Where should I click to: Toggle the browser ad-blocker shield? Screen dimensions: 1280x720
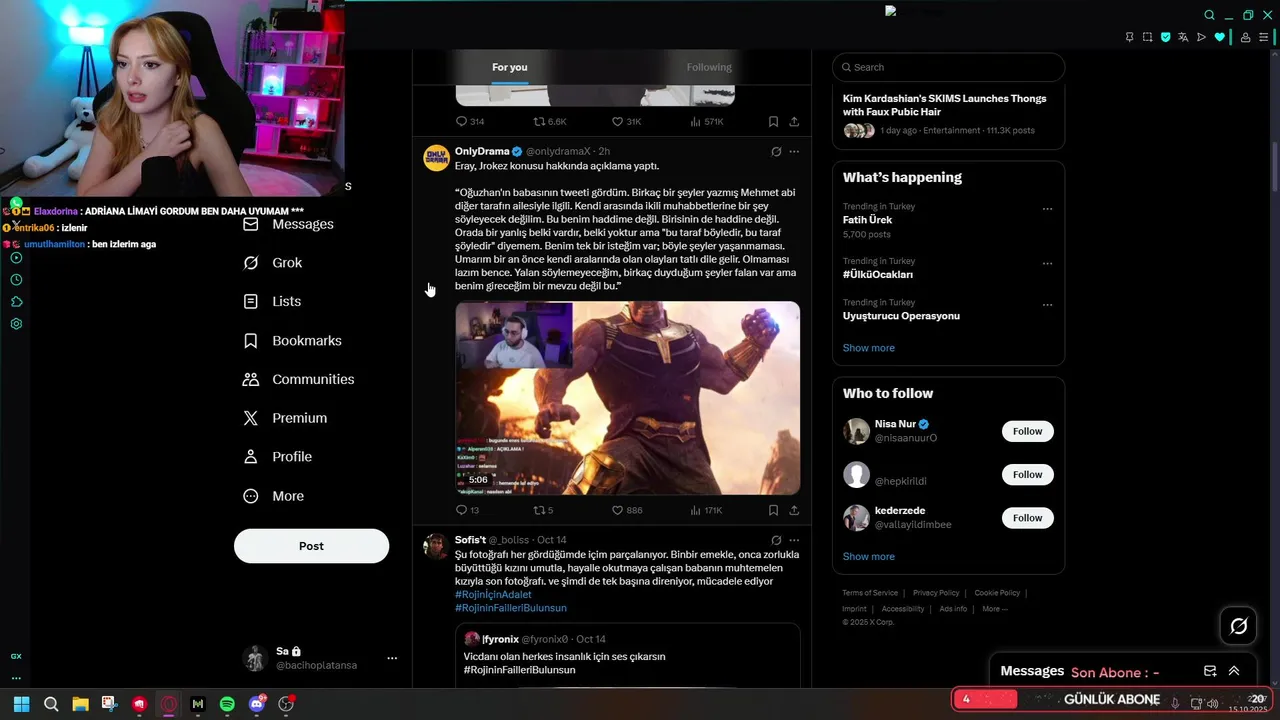coord(1165,37)
